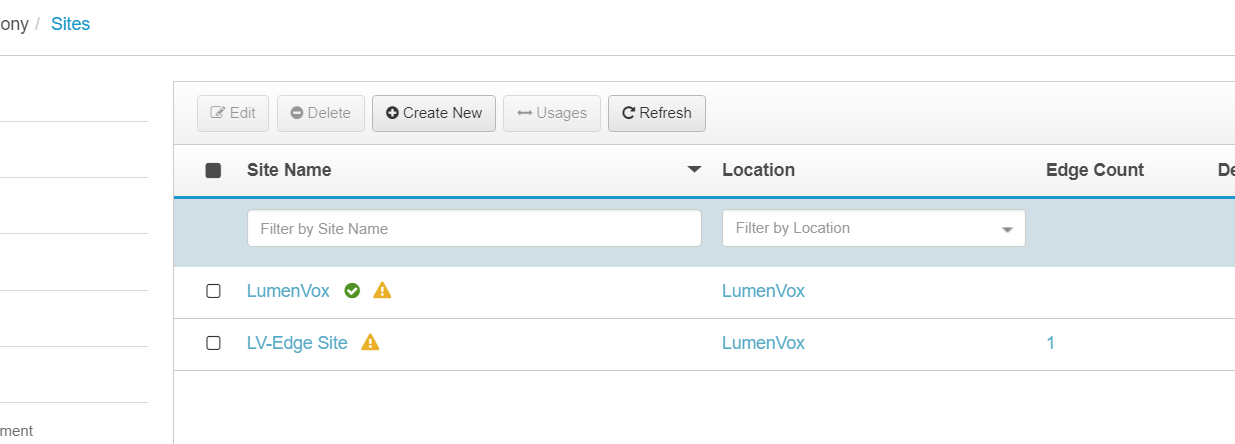Viewport: 1235px width, 444px height.
Task: Click Create New site button
Action: coord(434,113)
